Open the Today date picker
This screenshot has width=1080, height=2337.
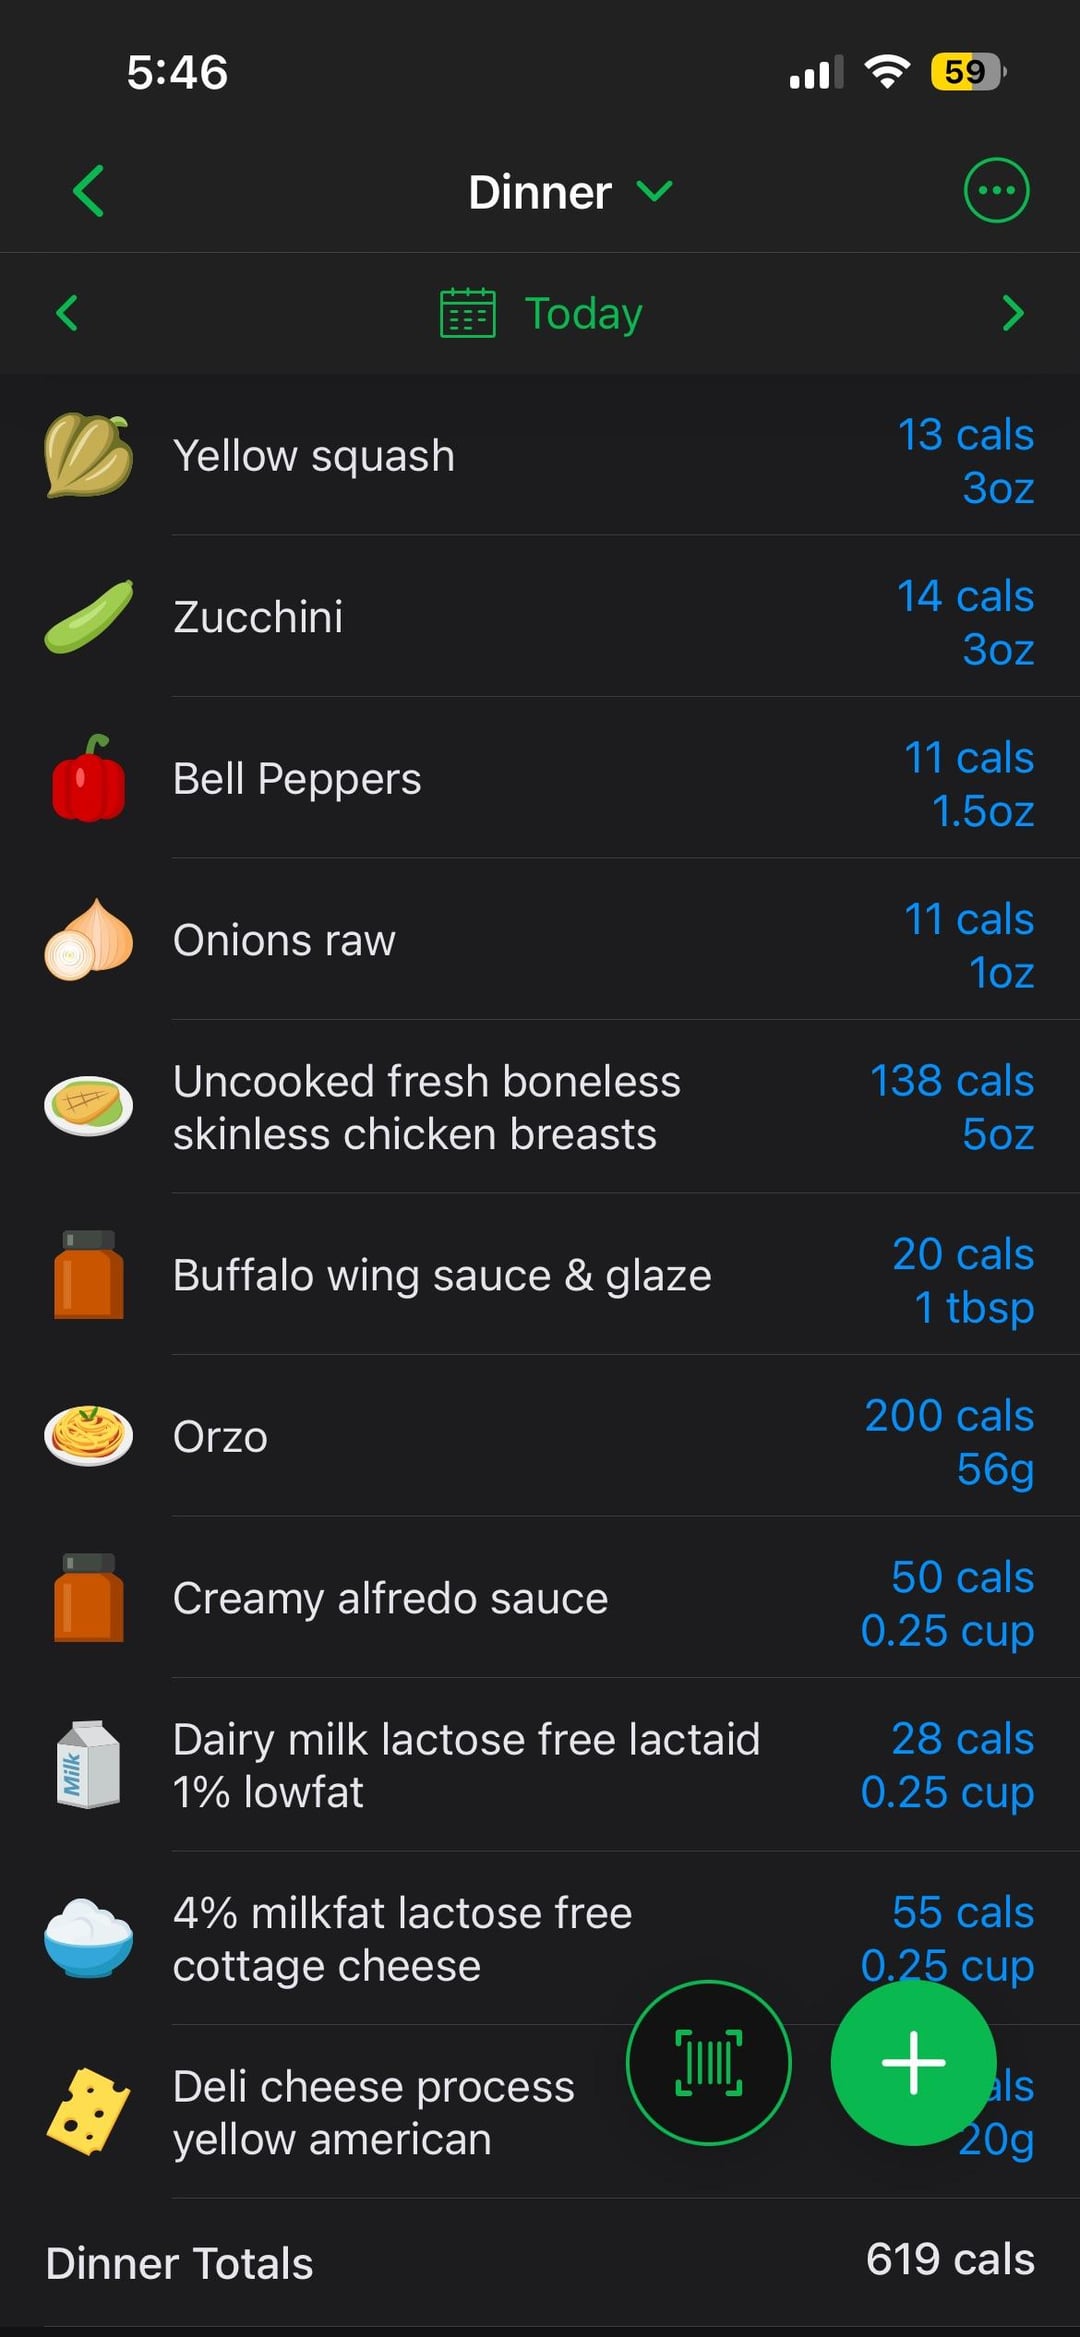point(583,314)
